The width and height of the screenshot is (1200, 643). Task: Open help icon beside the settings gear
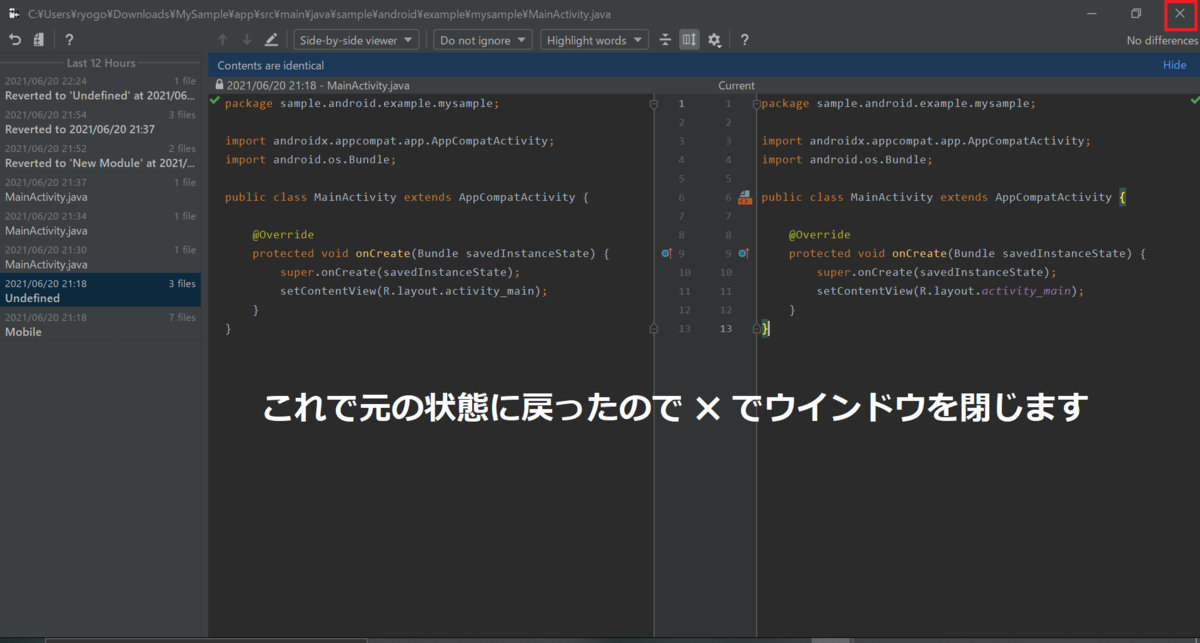point(744,40)
